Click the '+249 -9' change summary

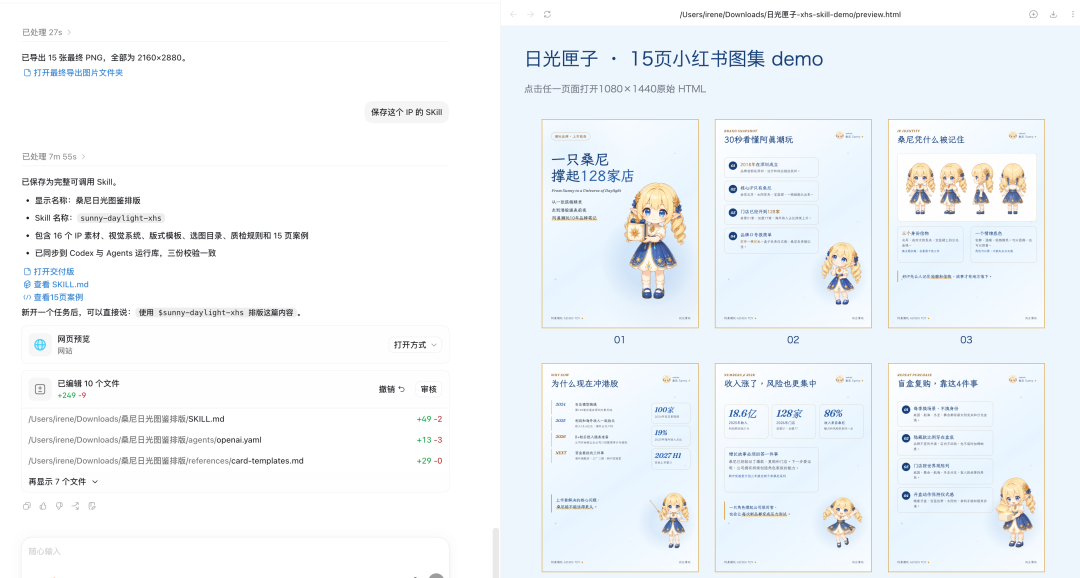click(72, 395)
